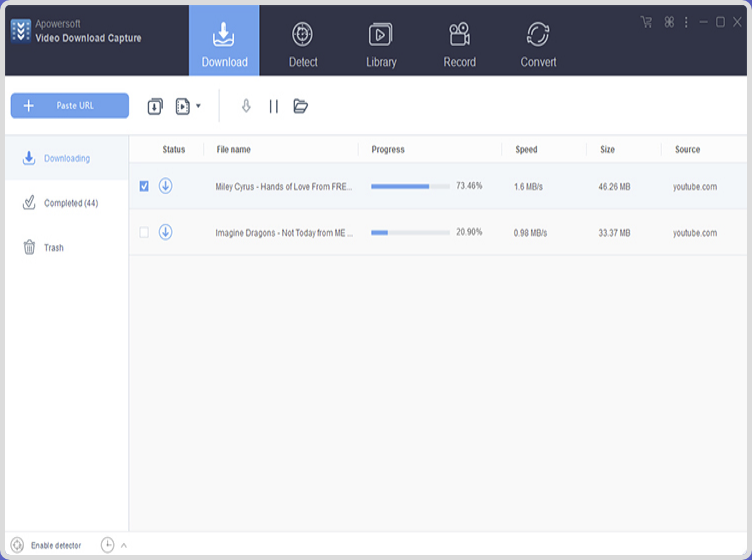Minimize the Video Download Capture window
Screen dimensions: 752x560
click(703, 22)
